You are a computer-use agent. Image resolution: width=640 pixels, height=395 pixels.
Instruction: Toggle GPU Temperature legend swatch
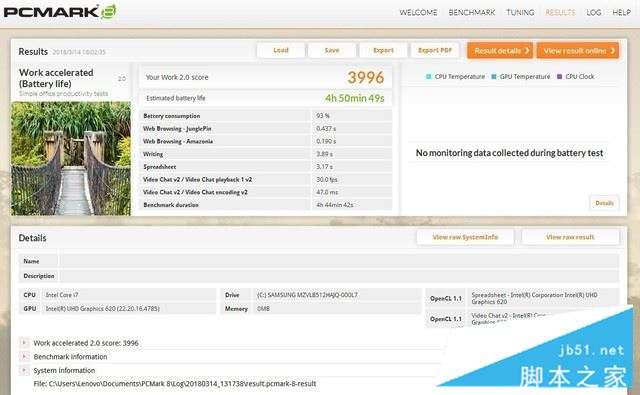point(494,77)
